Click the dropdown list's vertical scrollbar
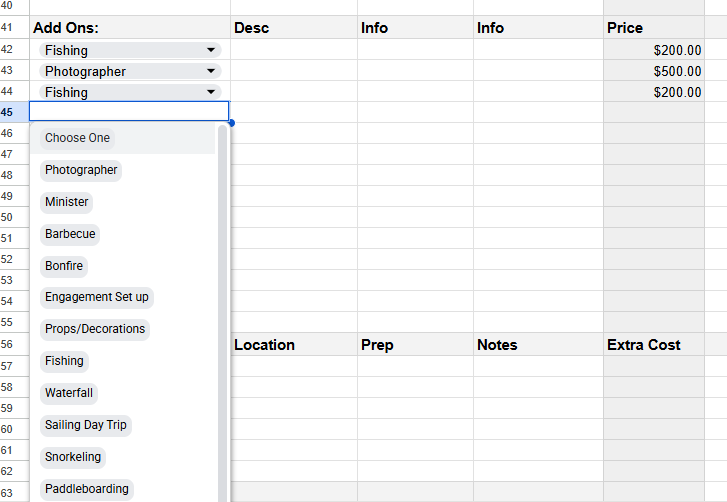The image size is (727, 502). click(223, 300)
